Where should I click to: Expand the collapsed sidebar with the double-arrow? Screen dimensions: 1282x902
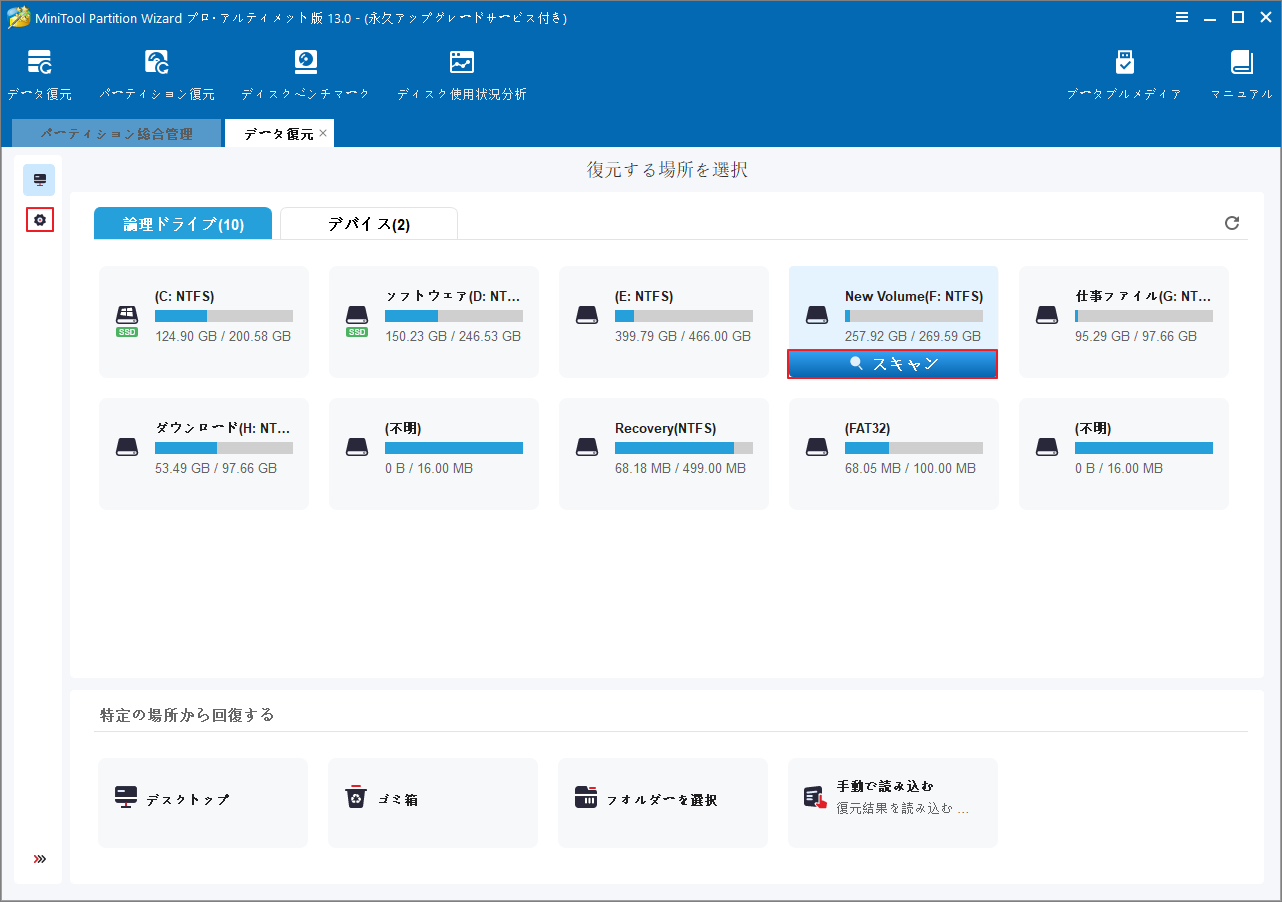[39, 858]
